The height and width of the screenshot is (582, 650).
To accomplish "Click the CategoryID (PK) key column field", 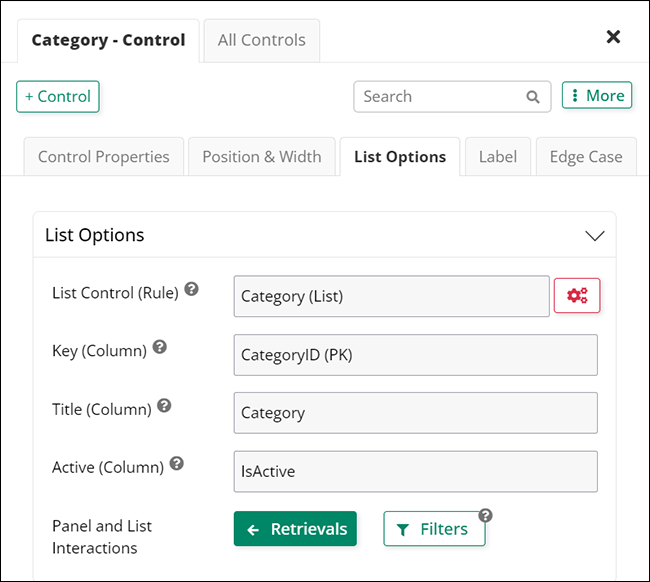I will (415, 355).
